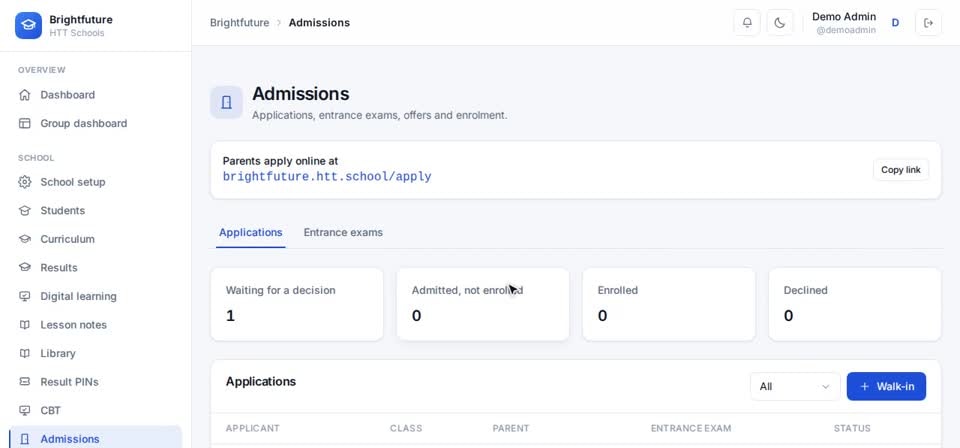
Task: Open CBT in the sidebar
Action: [96, 410]
